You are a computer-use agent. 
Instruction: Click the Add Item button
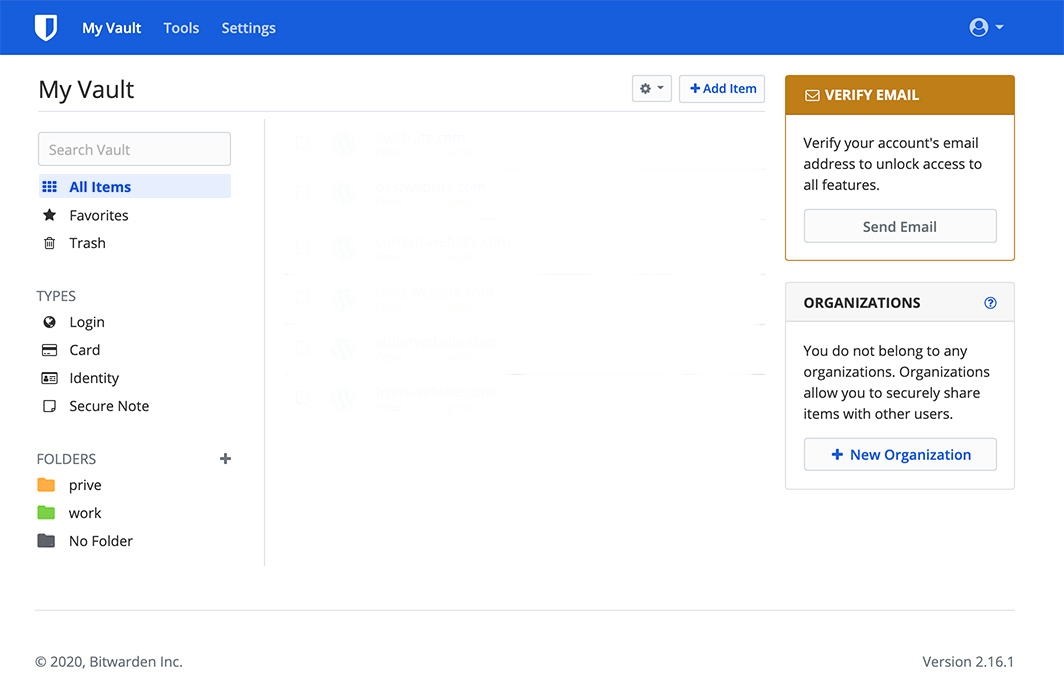722,88
